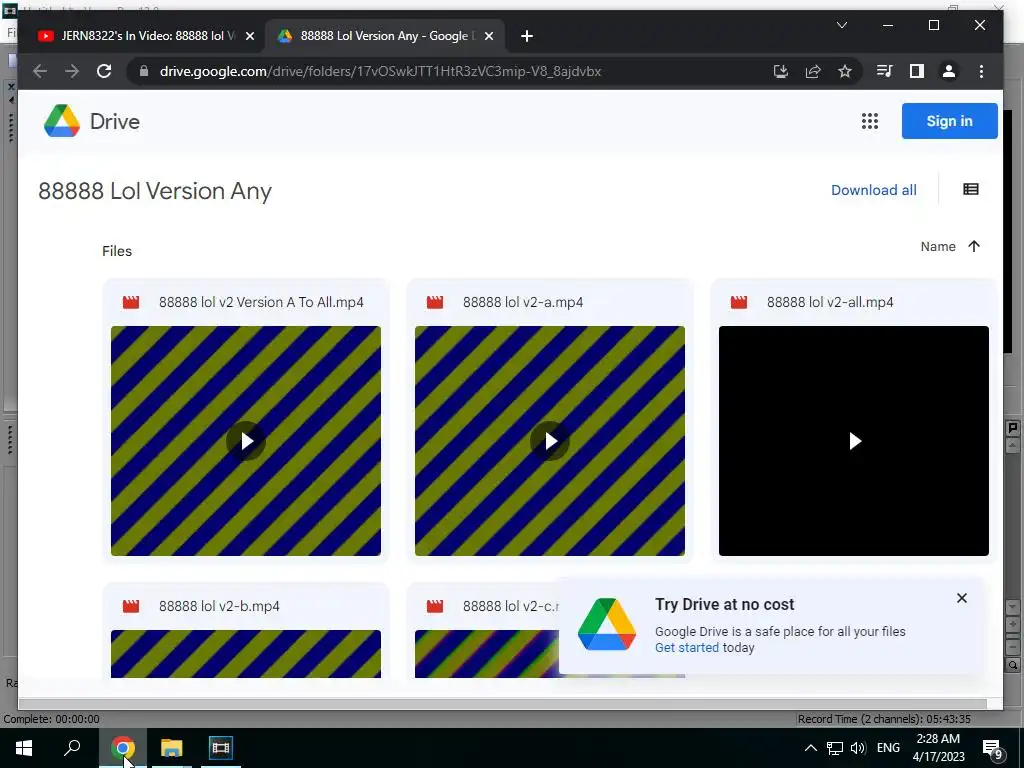Image resolution: width=1024 pixels, height=768 pixels.
Task: Open volume control in system tray
Action: [858, 748]
